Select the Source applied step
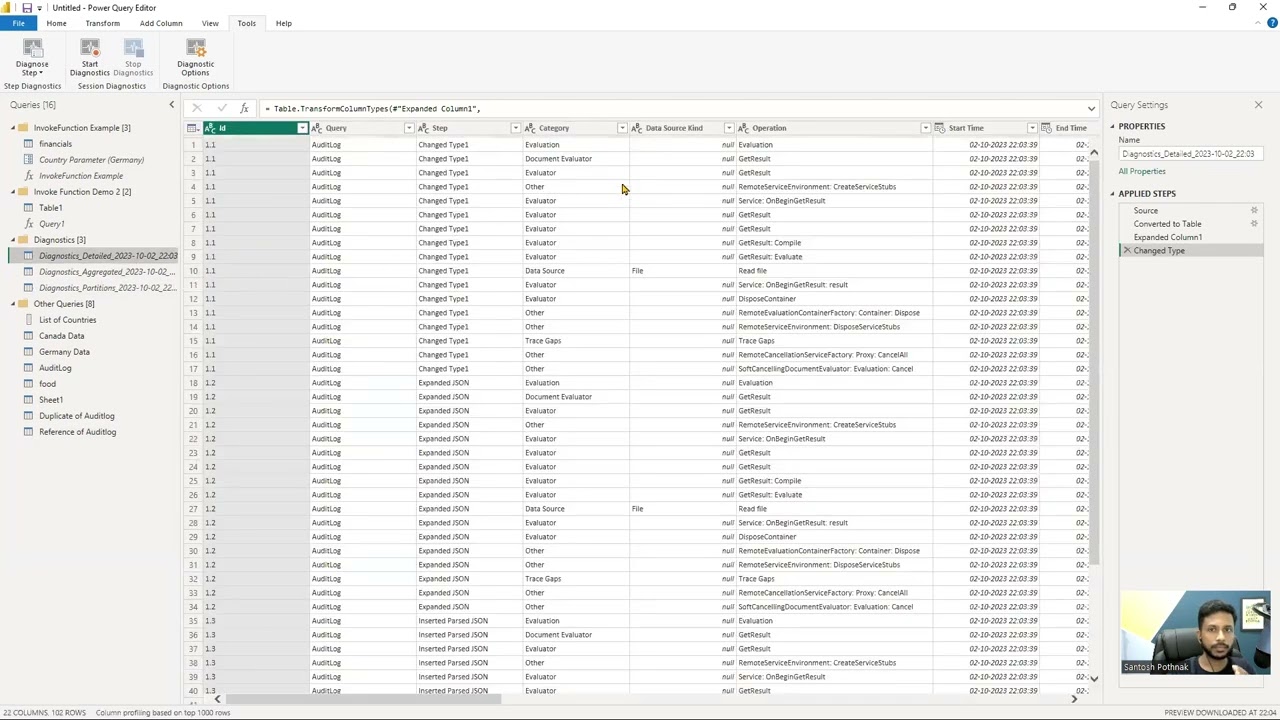The image size is (1280, 720). tap(1145, 211)
